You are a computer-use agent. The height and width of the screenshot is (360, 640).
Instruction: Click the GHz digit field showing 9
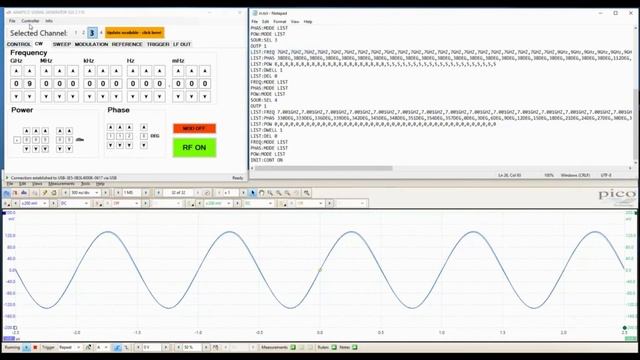click(29, 84)
